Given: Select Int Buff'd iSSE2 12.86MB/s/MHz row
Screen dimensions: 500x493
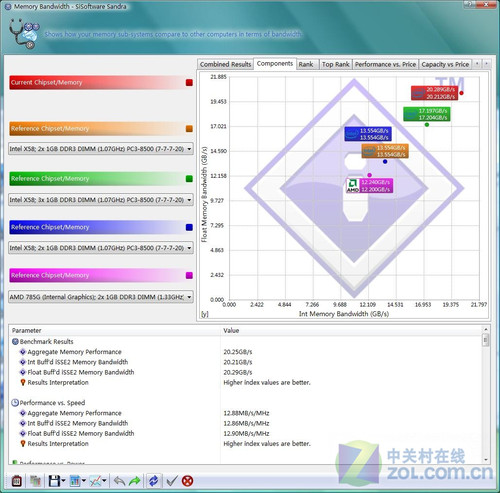Looking at the screenshot, I should (246, 423).
